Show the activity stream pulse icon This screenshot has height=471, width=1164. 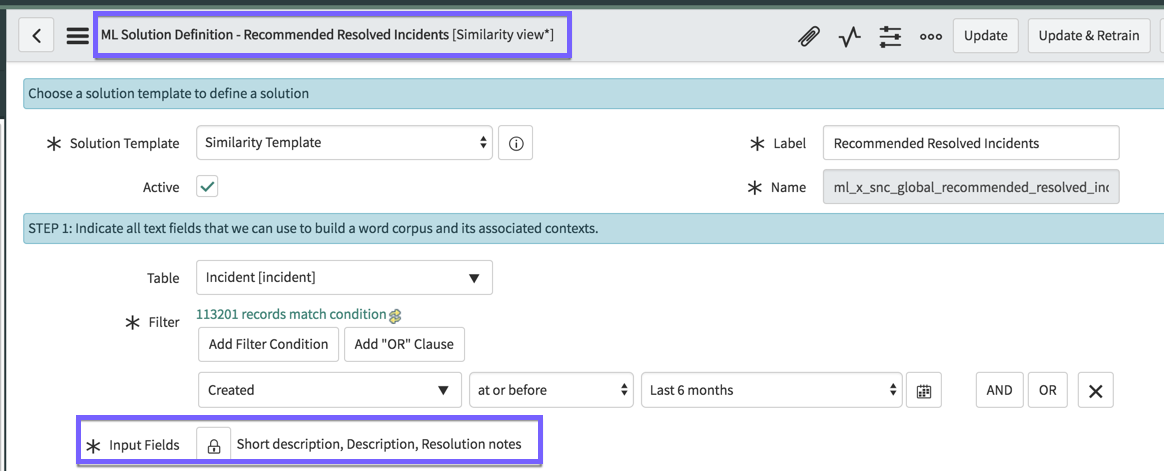click(x=849, y=36)
